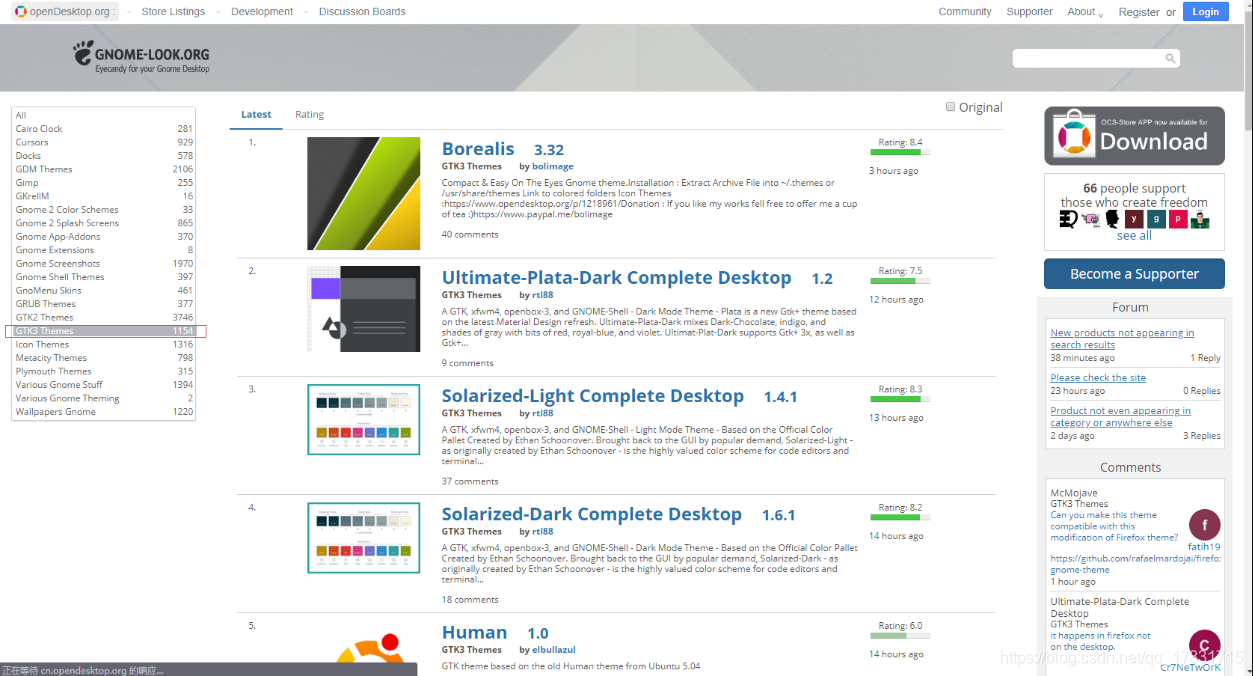This screenshot has height=676, width=1253.
Task: Open the Solarized-Light thumbnail image
Action: [364, 420]
